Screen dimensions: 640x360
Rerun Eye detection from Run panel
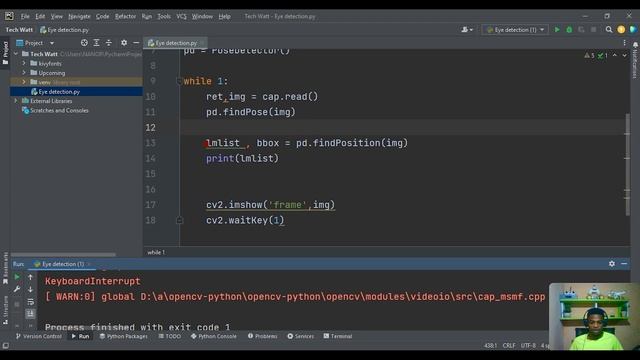tap(17, 277)
